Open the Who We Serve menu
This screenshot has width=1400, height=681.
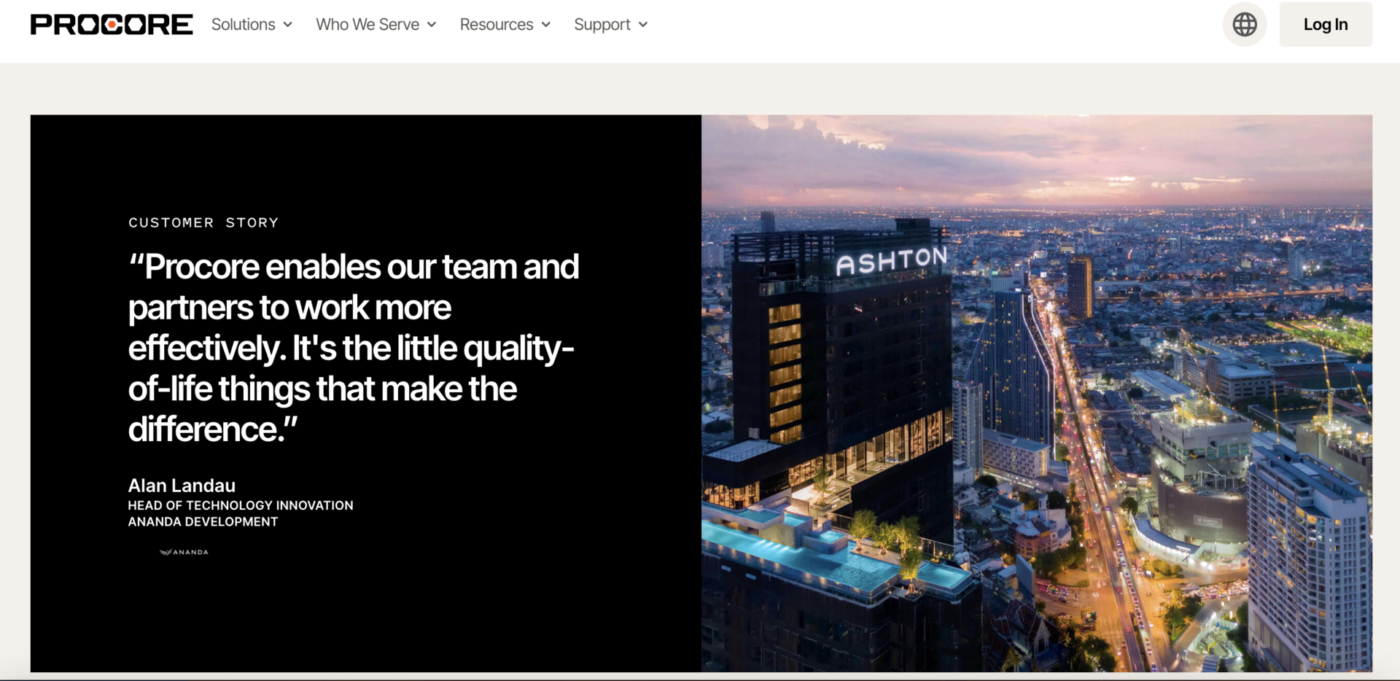point(376,24)
